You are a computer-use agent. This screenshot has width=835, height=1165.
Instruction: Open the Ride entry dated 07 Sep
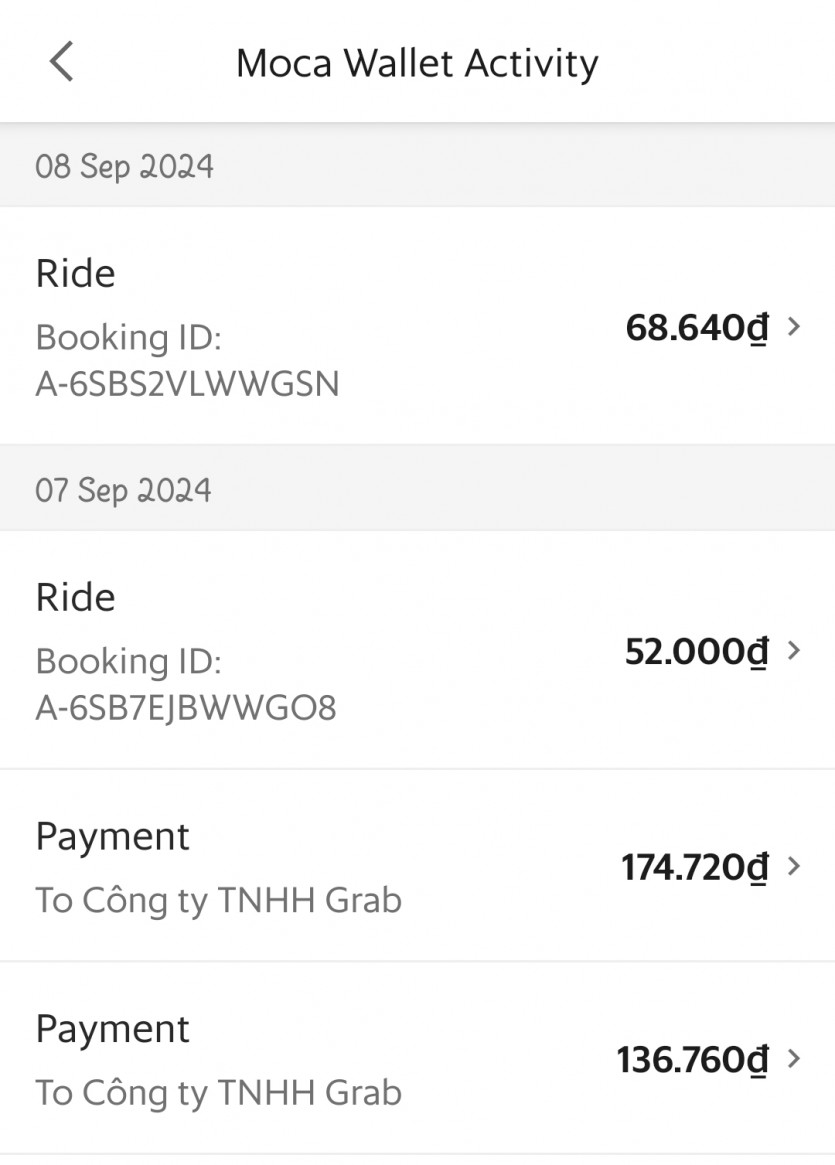click(x=76, y=597)
